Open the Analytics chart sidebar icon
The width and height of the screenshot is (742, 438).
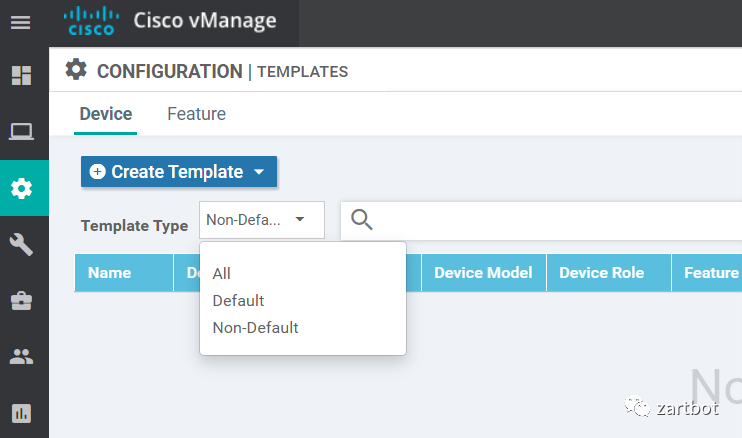coord(21,412)
